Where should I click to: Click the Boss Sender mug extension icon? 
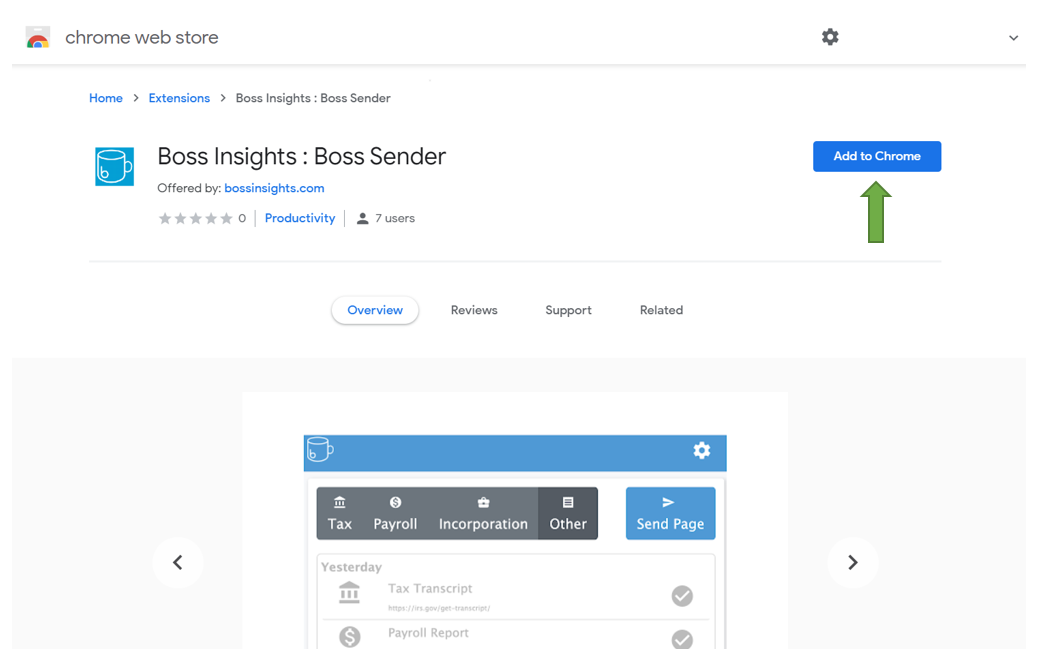pos(114,167)
